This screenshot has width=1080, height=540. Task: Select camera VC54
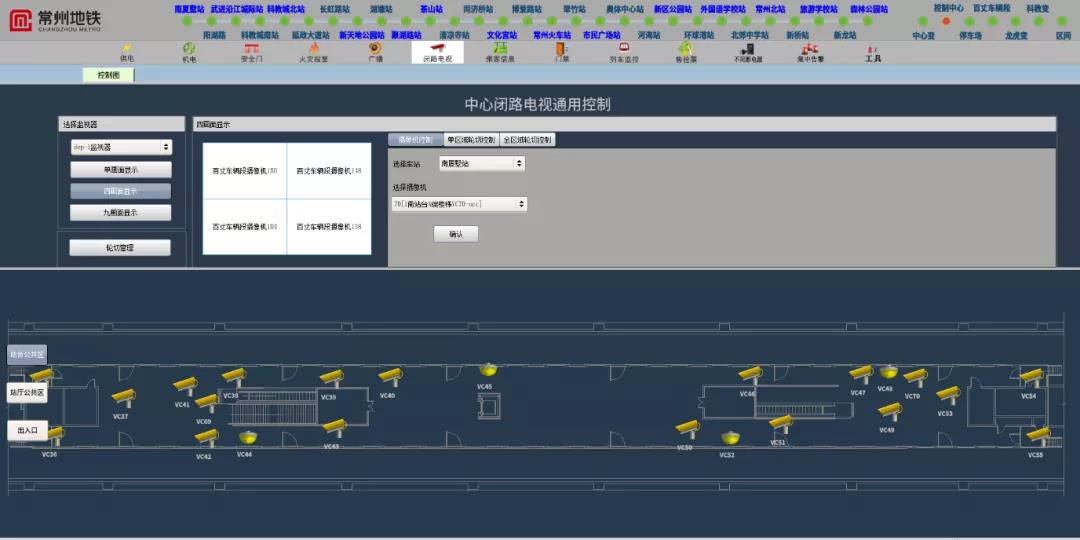pos(1031,377)
